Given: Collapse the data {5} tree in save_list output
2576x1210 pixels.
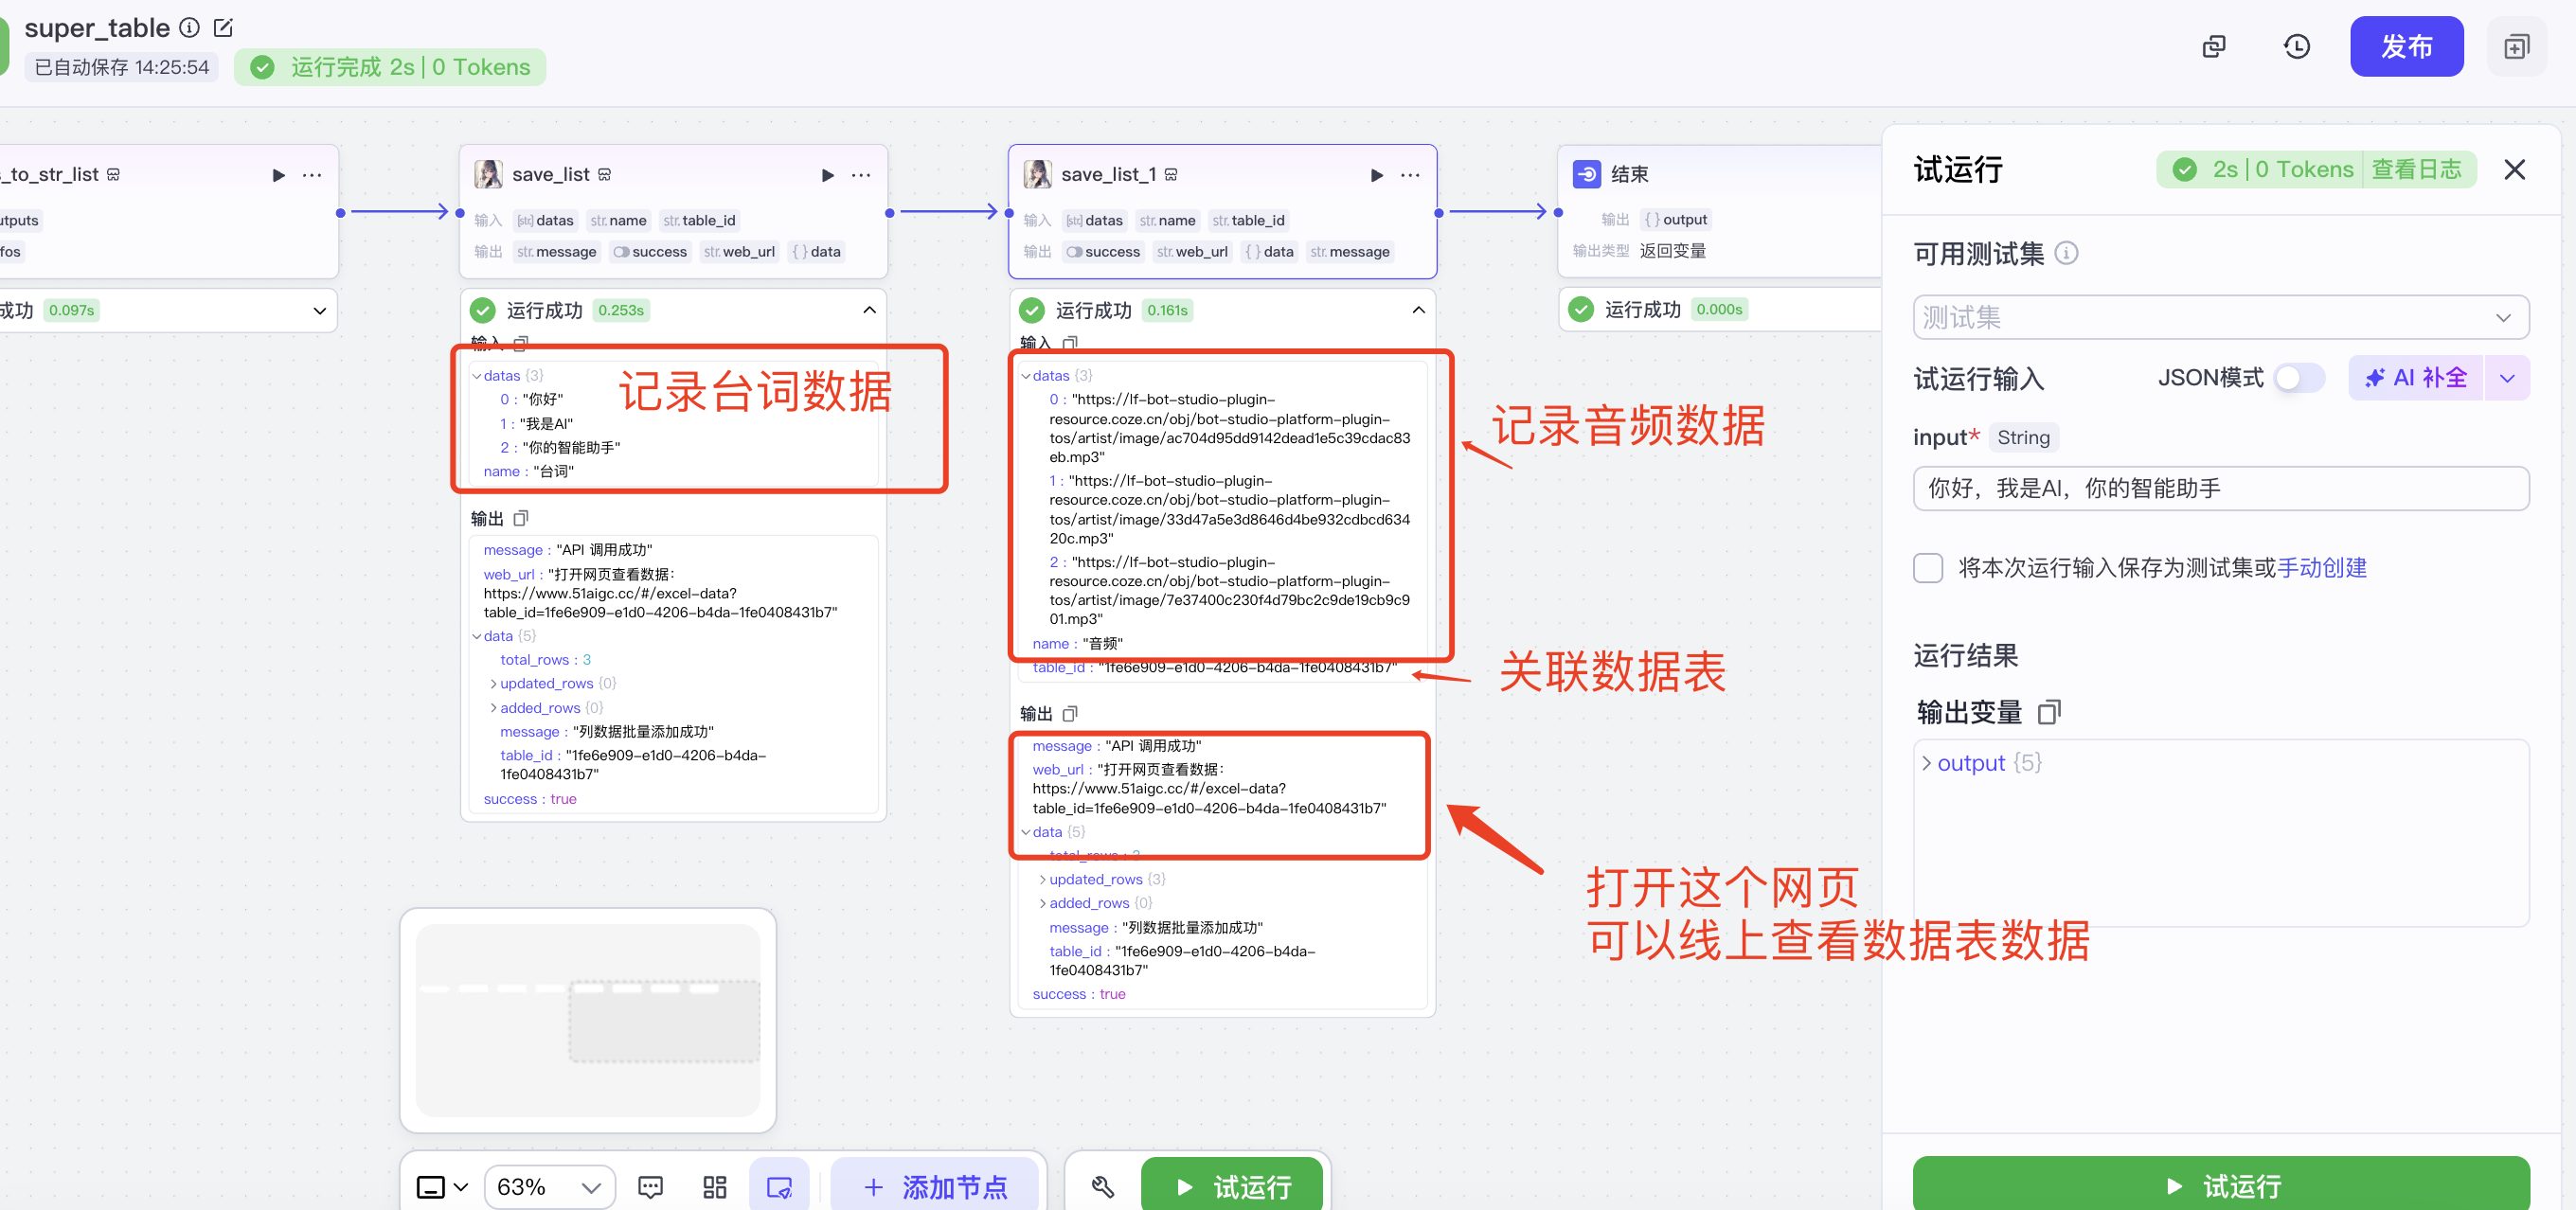Looking at the screenshot, I should click(x=477, y=636).
